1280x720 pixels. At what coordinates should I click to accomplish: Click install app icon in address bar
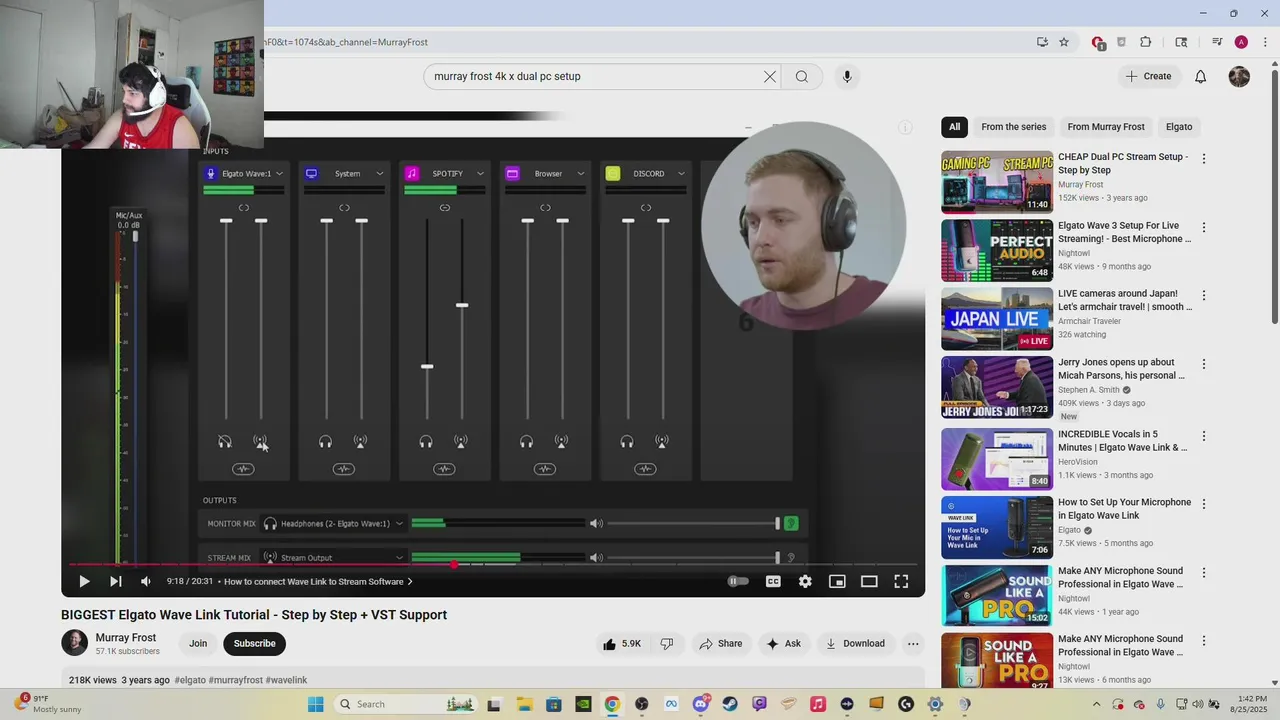(x=1042, y=42)
